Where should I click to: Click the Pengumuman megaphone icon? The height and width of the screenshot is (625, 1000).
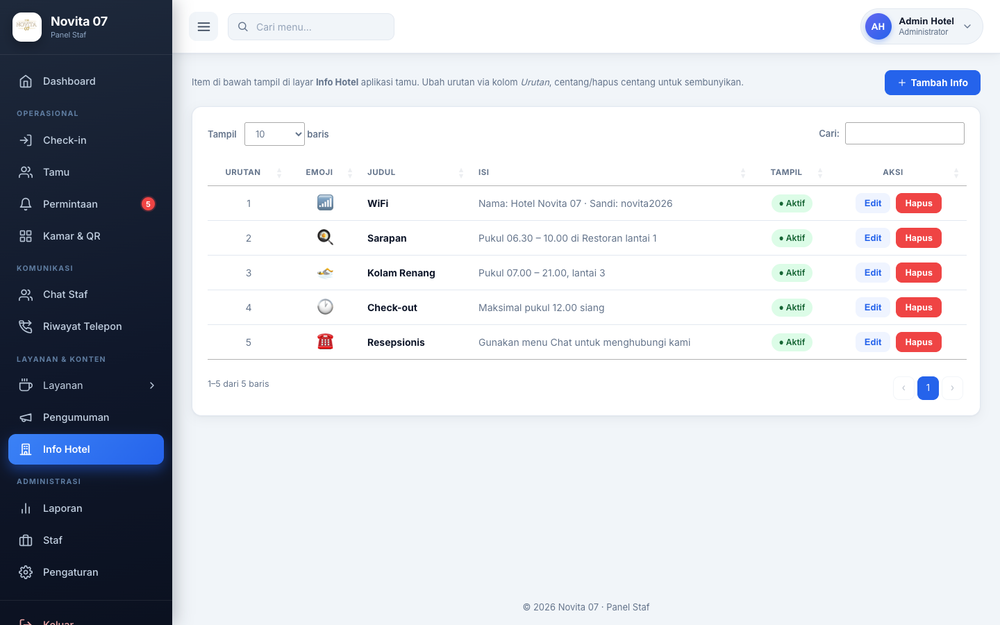tap(26, 417)
